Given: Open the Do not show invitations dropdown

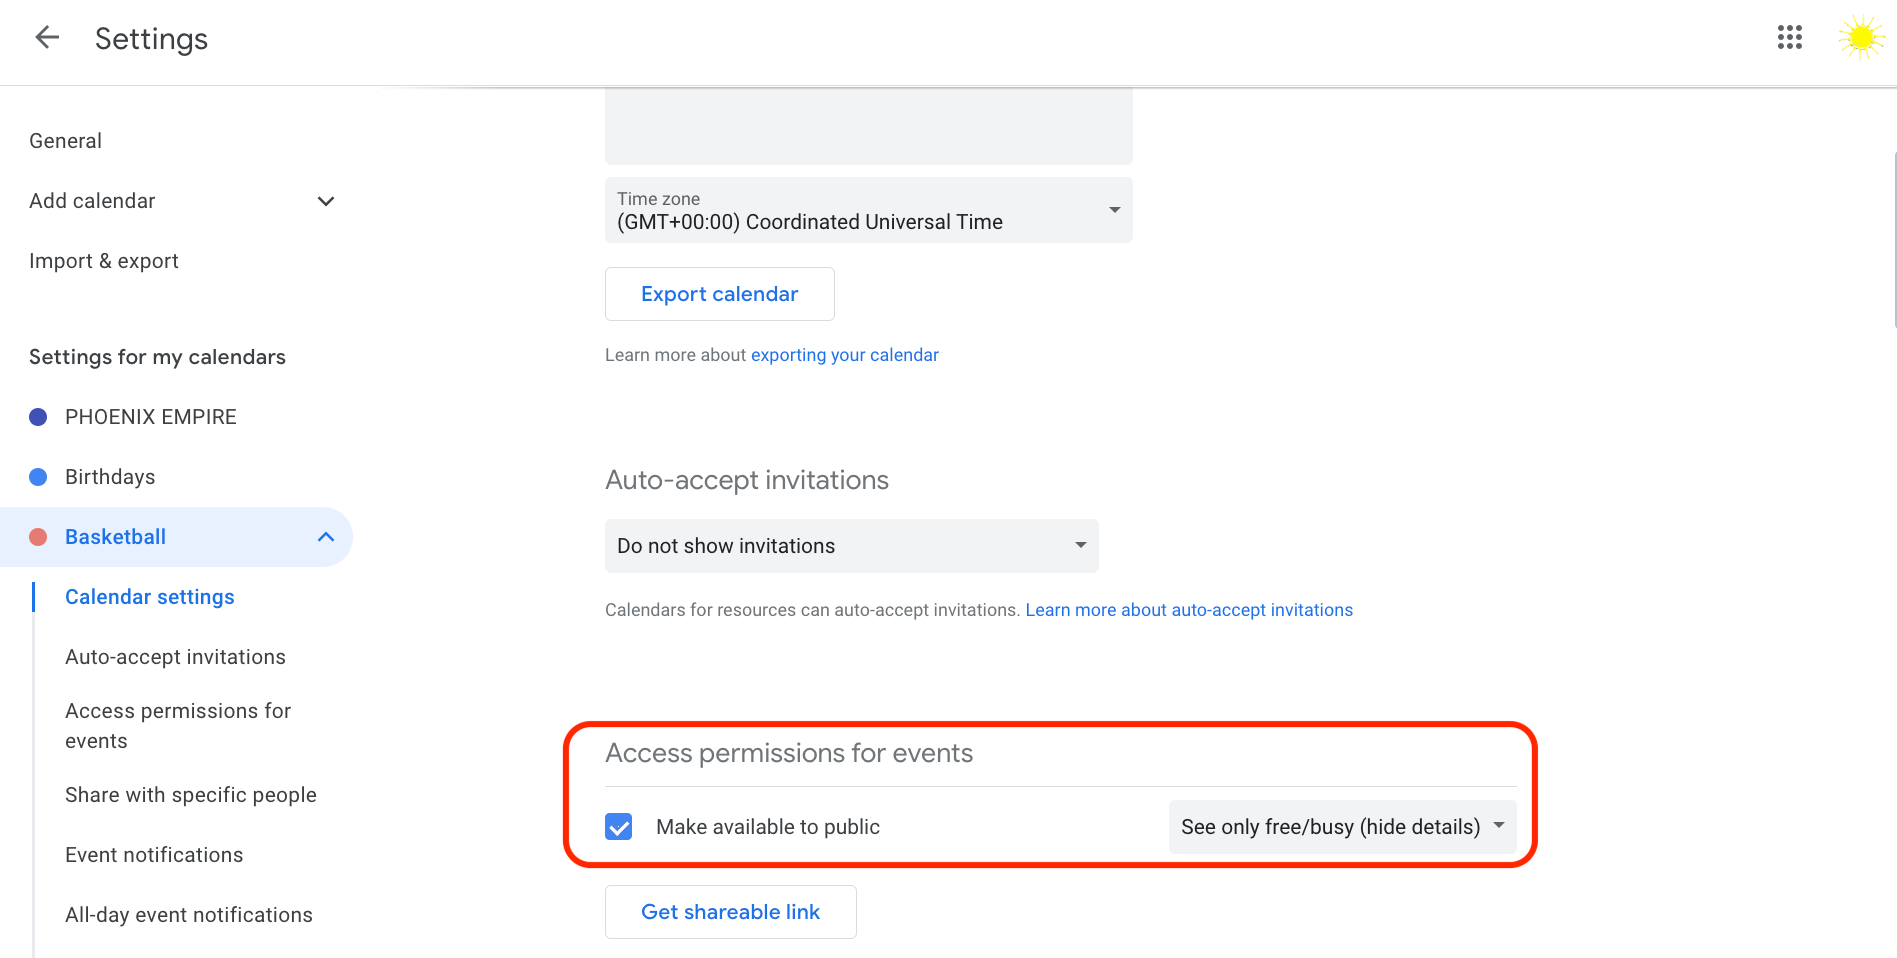Looking at the screenshot, I should click(x=851, y=546).
